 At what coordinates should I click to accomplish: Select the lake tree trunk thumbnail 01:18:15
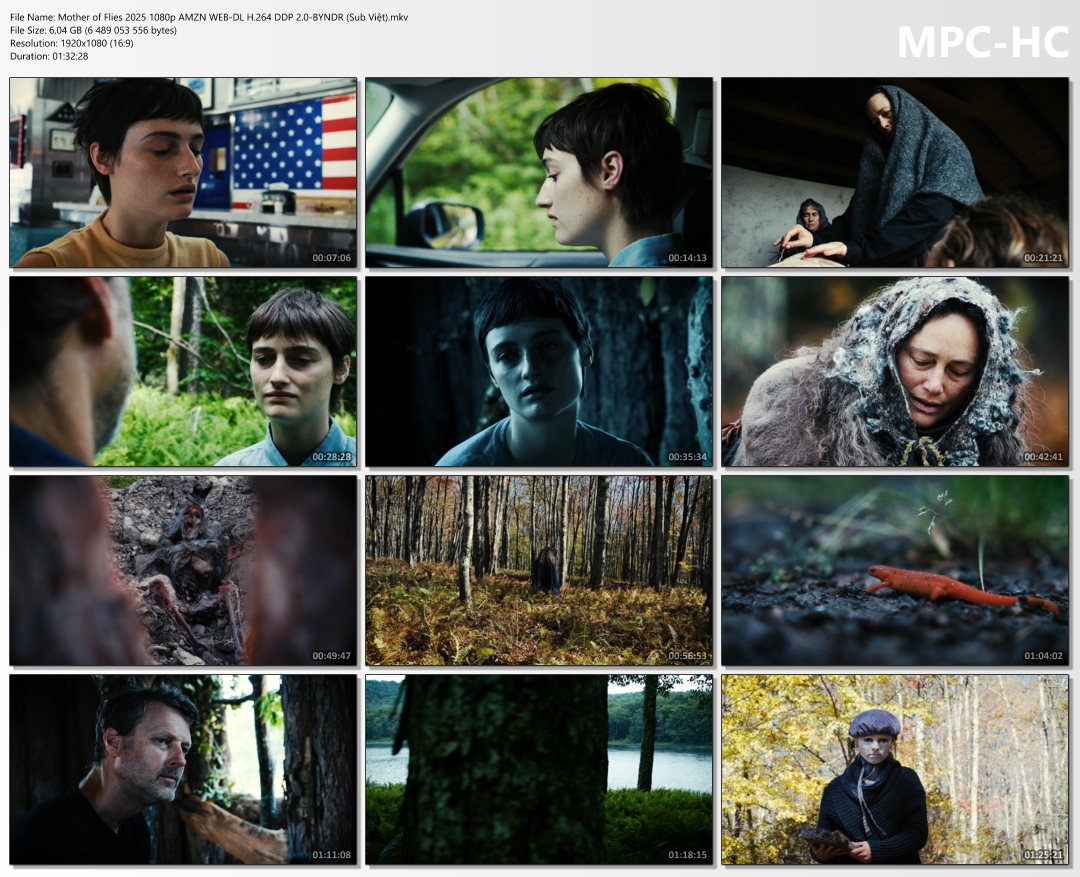pos(539,770)
